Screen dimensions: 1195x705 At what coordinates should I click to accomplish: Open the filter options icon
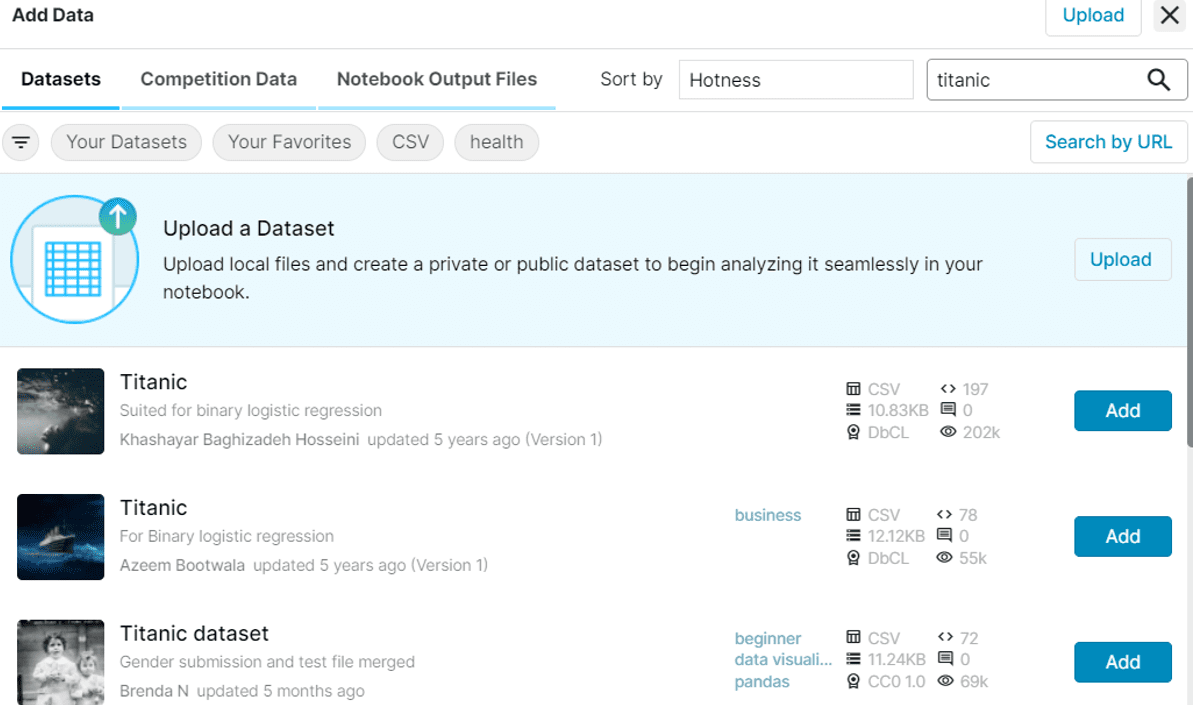(21, 143)
